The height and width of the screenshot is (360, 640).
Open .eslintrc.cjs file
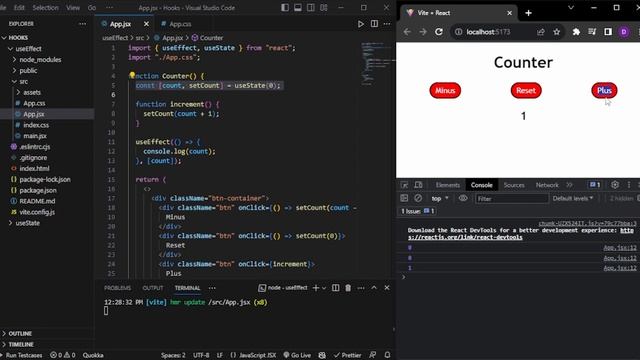click(35, 147)
